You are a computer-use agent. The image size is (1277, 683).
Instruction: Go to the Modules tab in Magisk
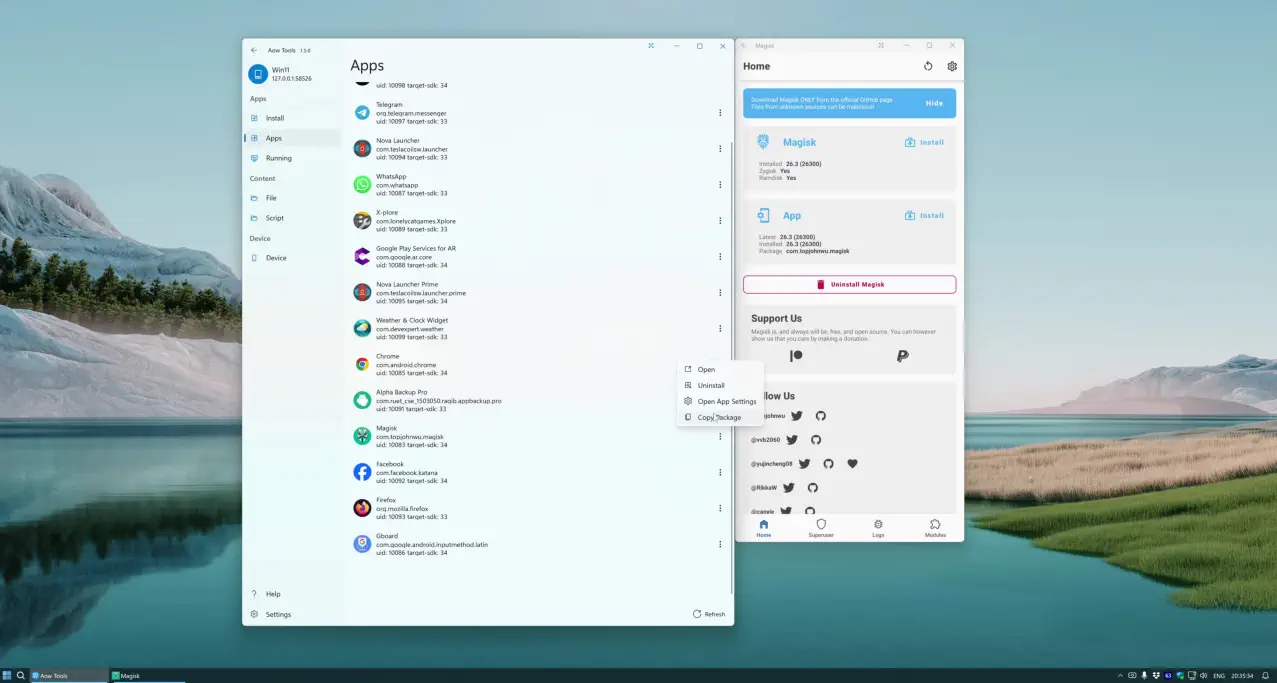935,528
